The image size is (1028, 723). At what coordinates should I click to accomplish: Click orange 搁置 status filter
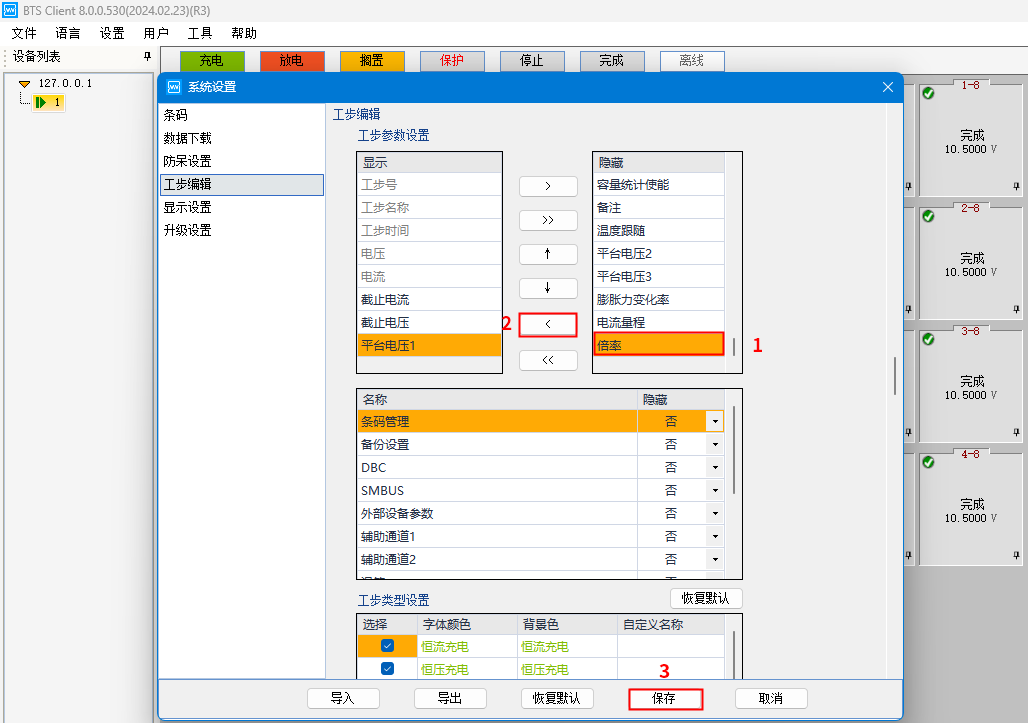coord(372,61)
